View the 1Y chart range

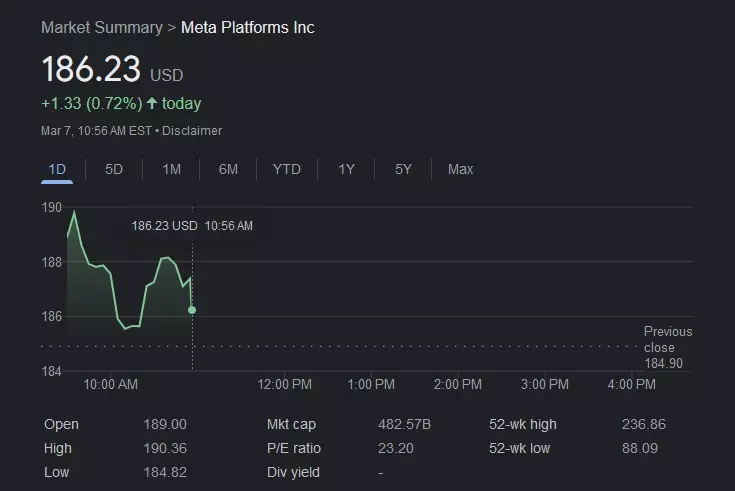(x=346, y=169)
